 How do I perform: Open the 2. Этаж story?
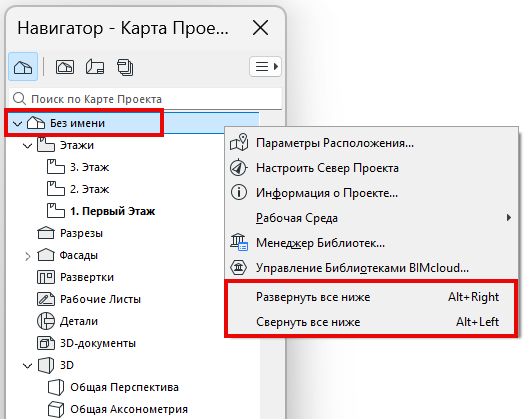point(89,189)
